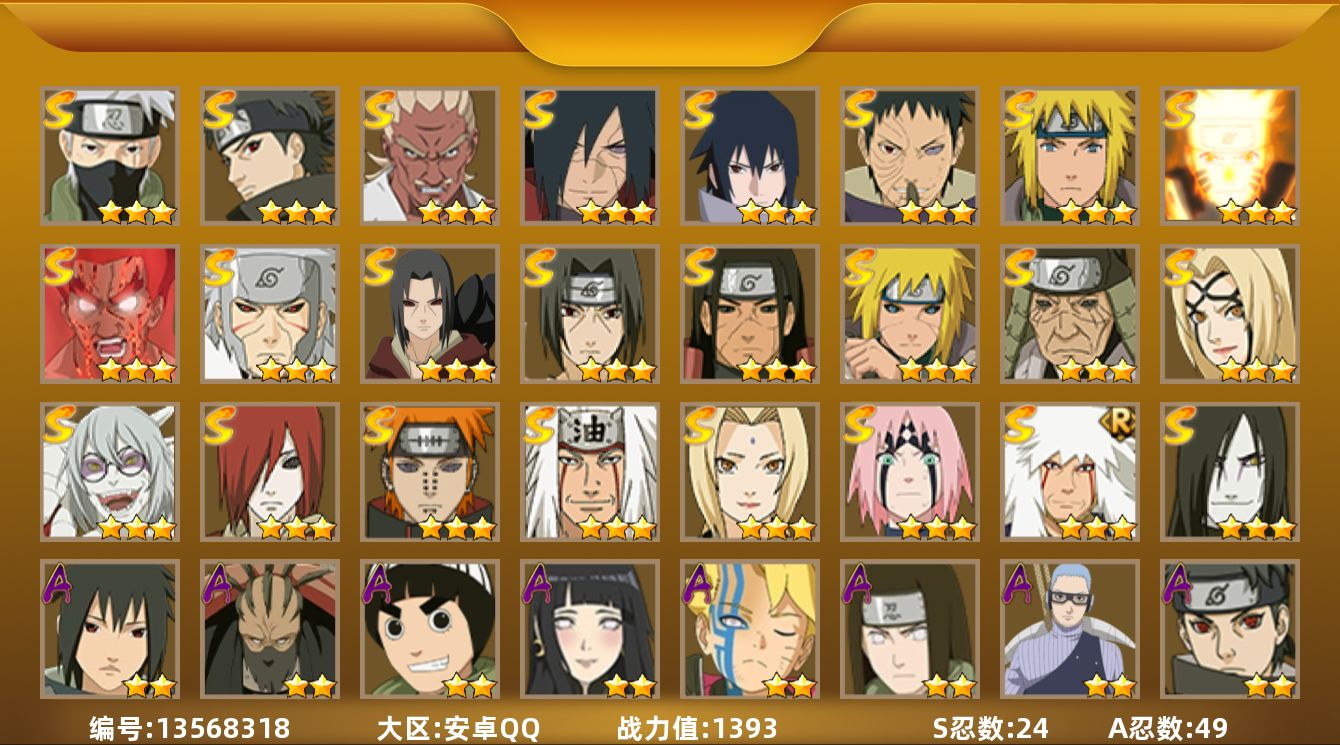Select the white-haired ninja with oil-kanji headband
This screenshot has width=1340, height=745.
click(x=590, y=471)
